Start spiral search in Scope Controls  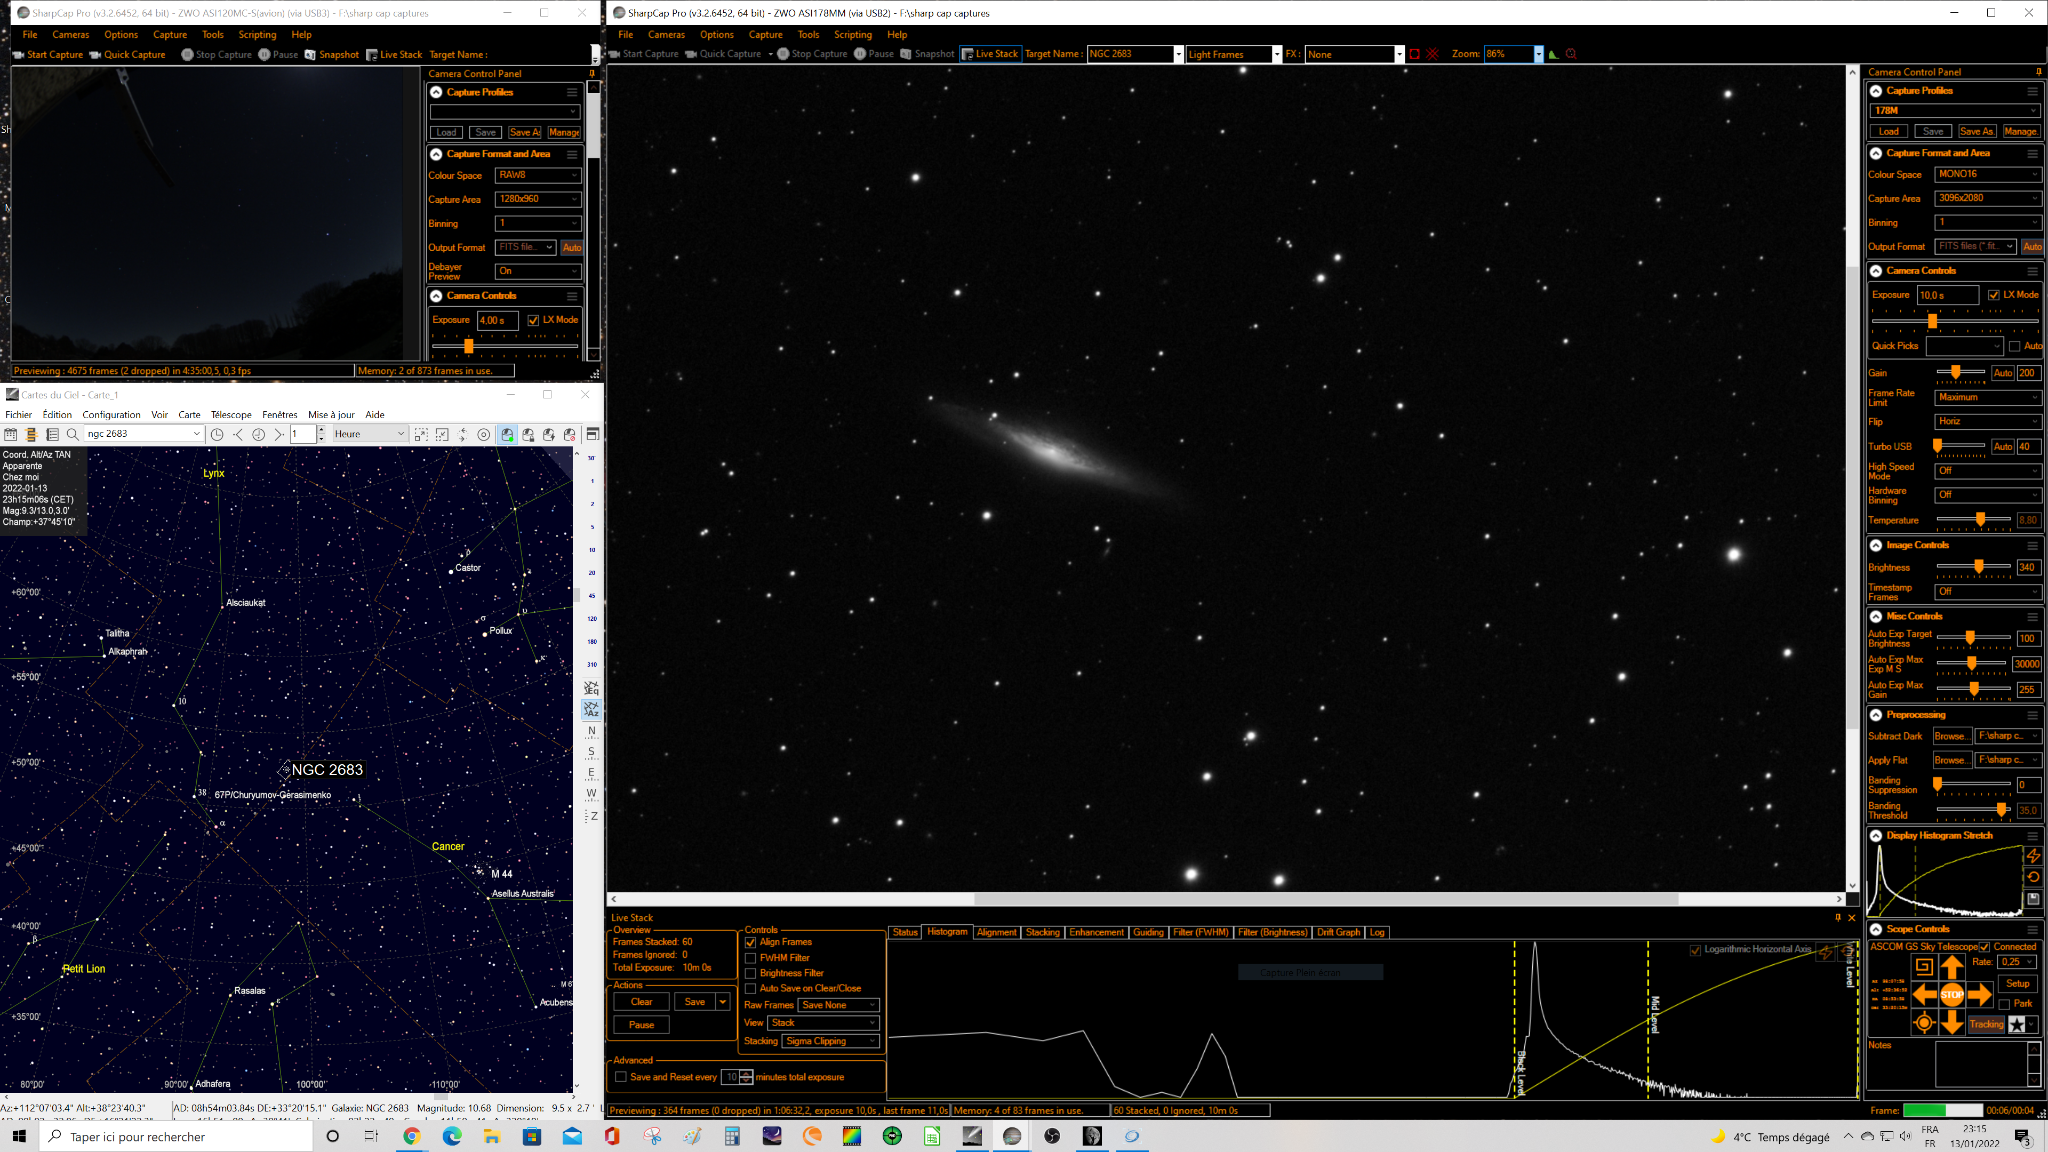(1923, 966)
